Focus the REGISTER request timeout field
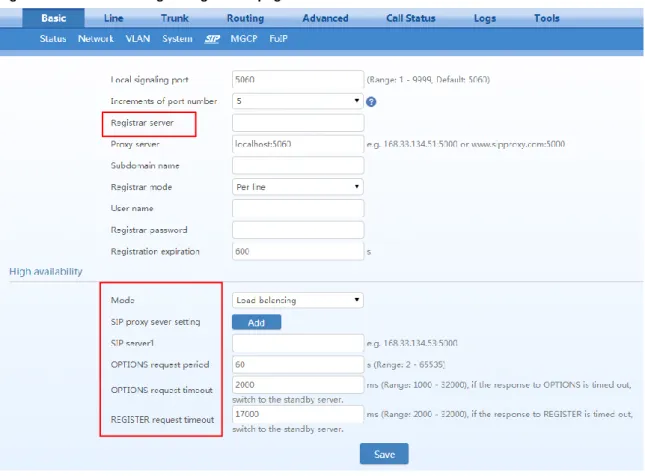Image resolution: width=645 pixels, height=476 pixels. pos(298,414)
